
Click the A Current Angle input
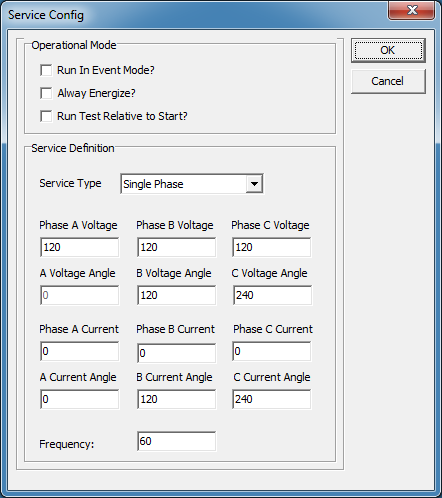click(x=79, y=399)
